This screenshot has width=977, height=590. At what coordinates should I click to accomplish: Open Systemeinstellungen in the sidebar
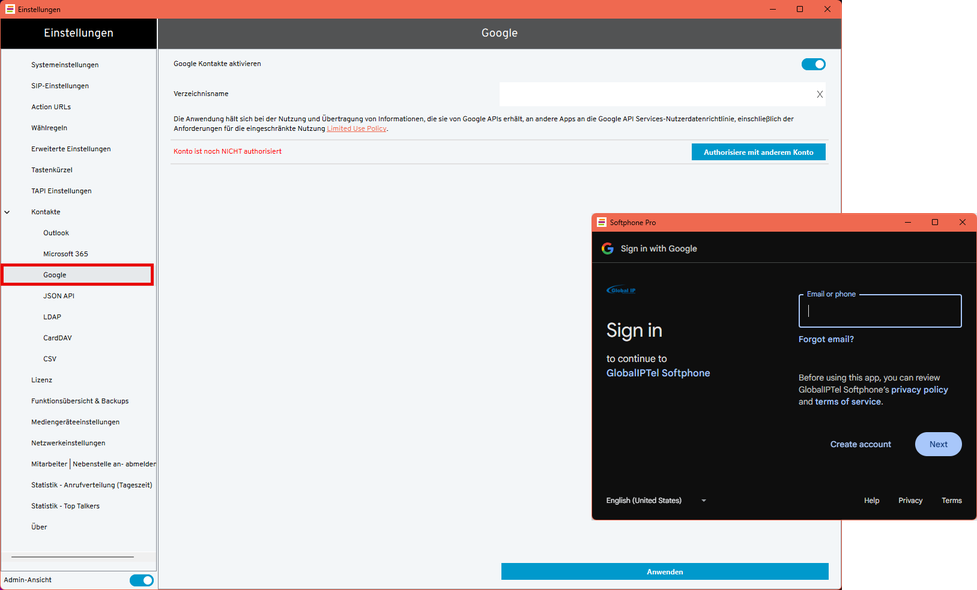(x=65, y=65)
